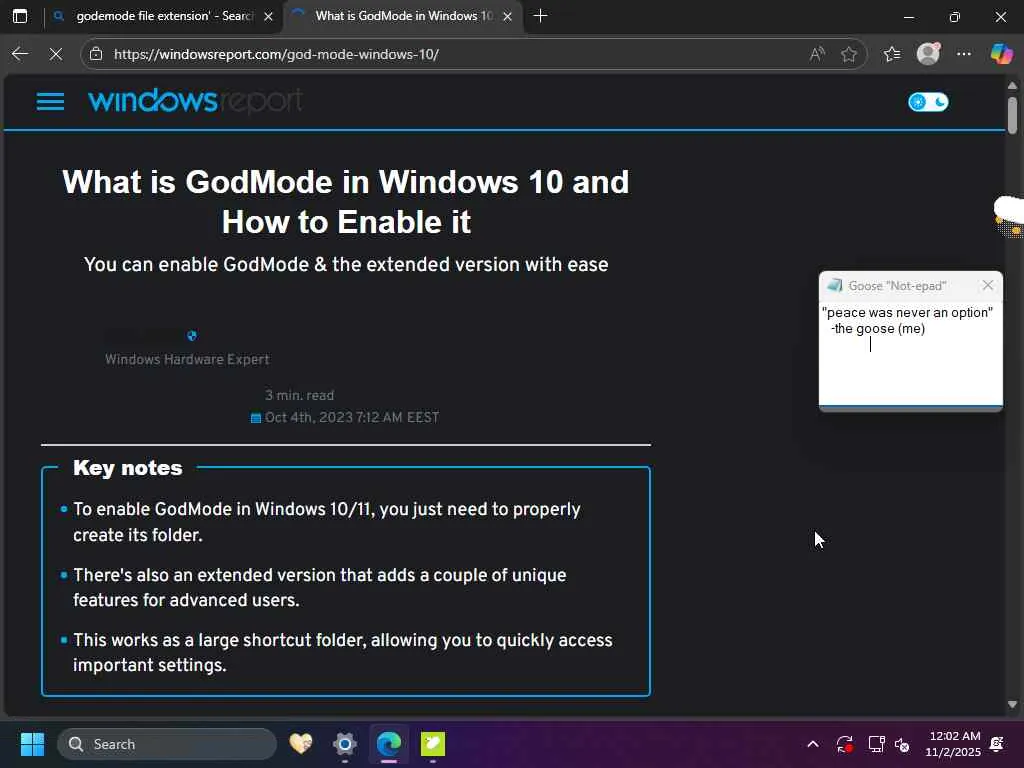This screenshot has width=1024, height=768.
Task: Open the Favorites list
Action: point(891,54)
